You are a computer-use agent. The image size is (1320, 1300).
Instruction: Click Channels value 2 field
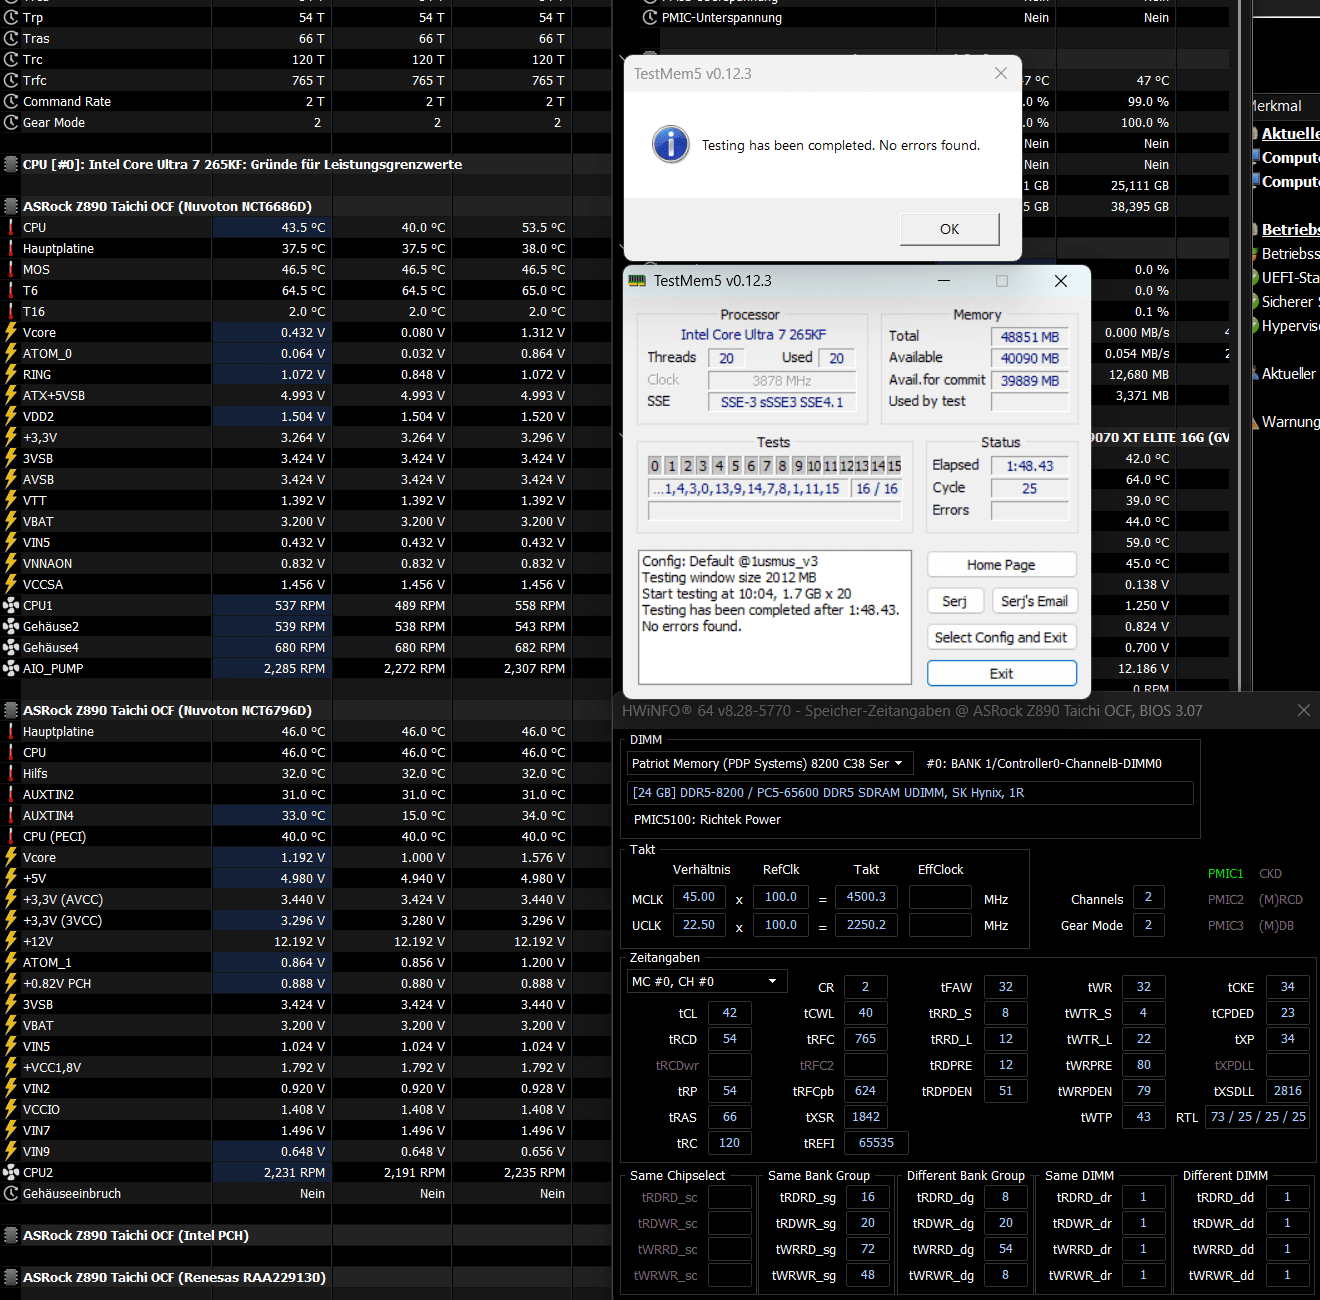(1148, 897)
